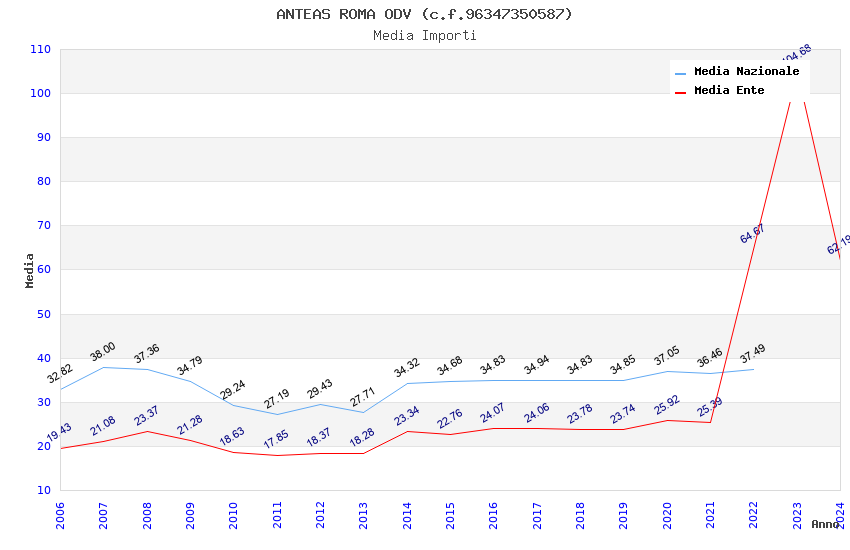Screen dimensions: 850x550
Task: Click the 23.34 ente value label
Action: pyautogui.click(x=407, y=416)
